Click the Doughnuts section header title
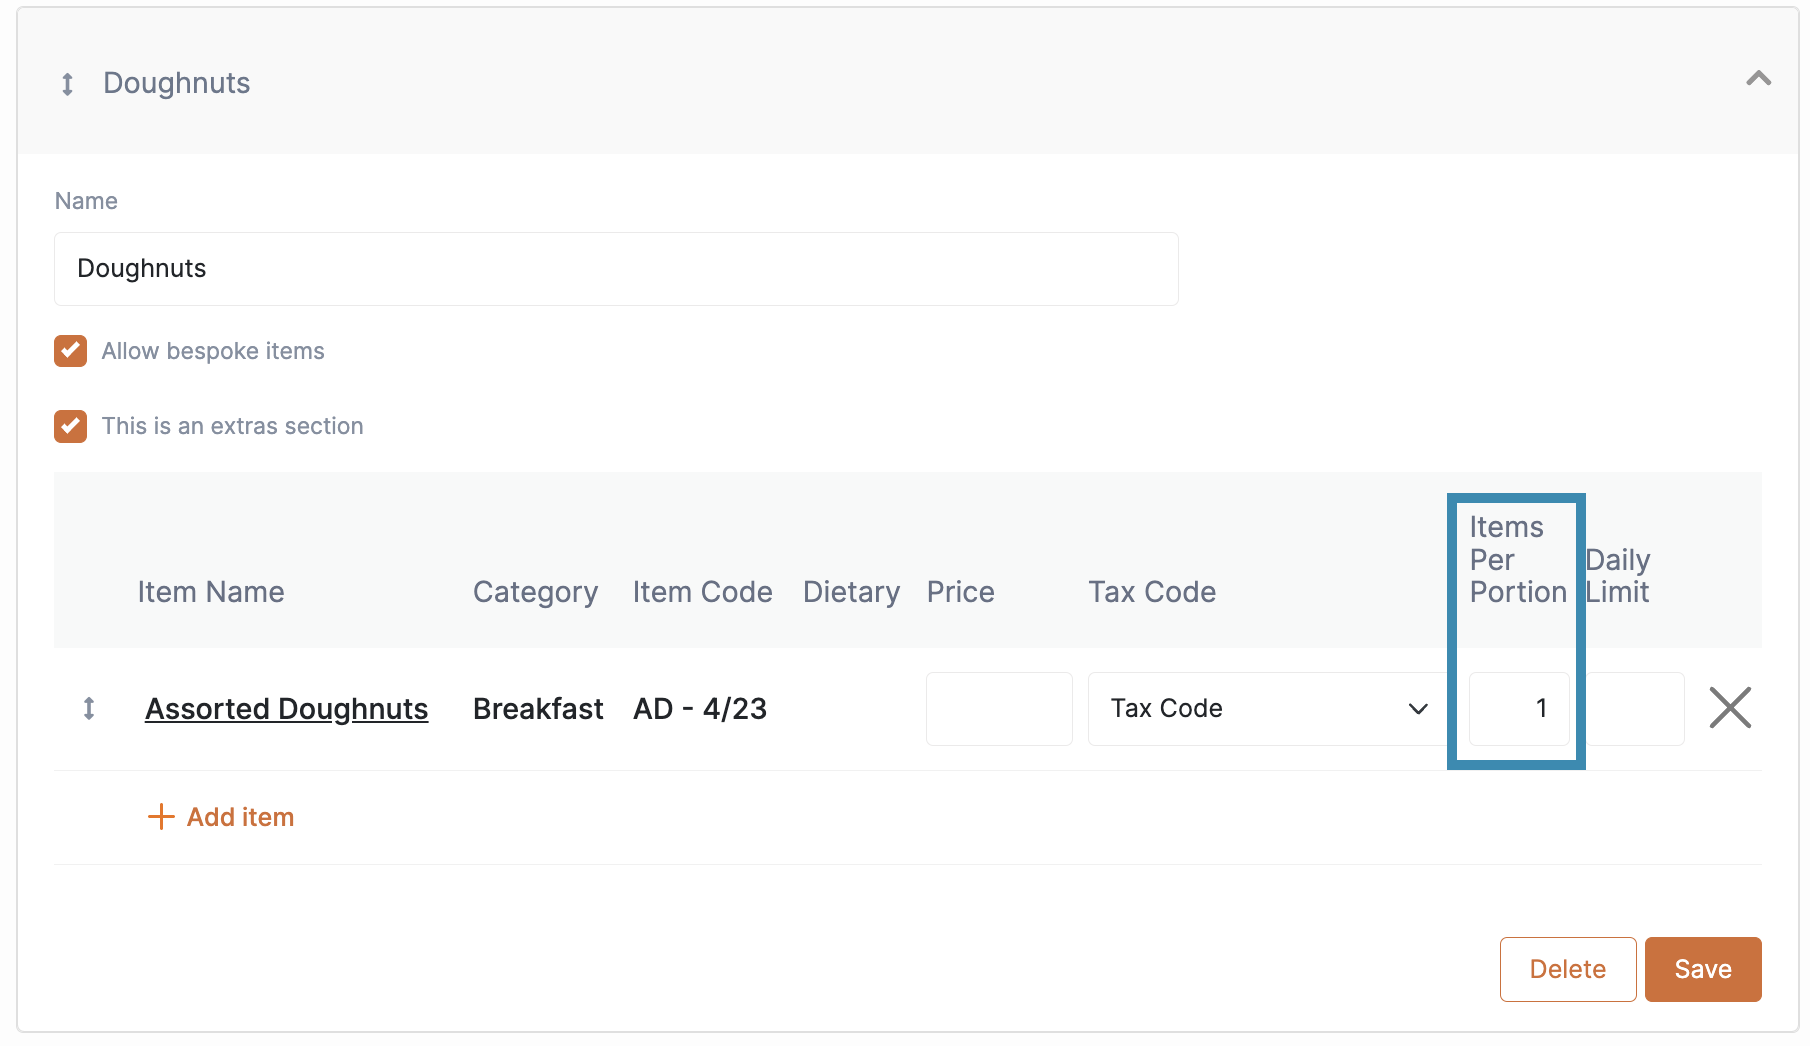 (177, 83)
